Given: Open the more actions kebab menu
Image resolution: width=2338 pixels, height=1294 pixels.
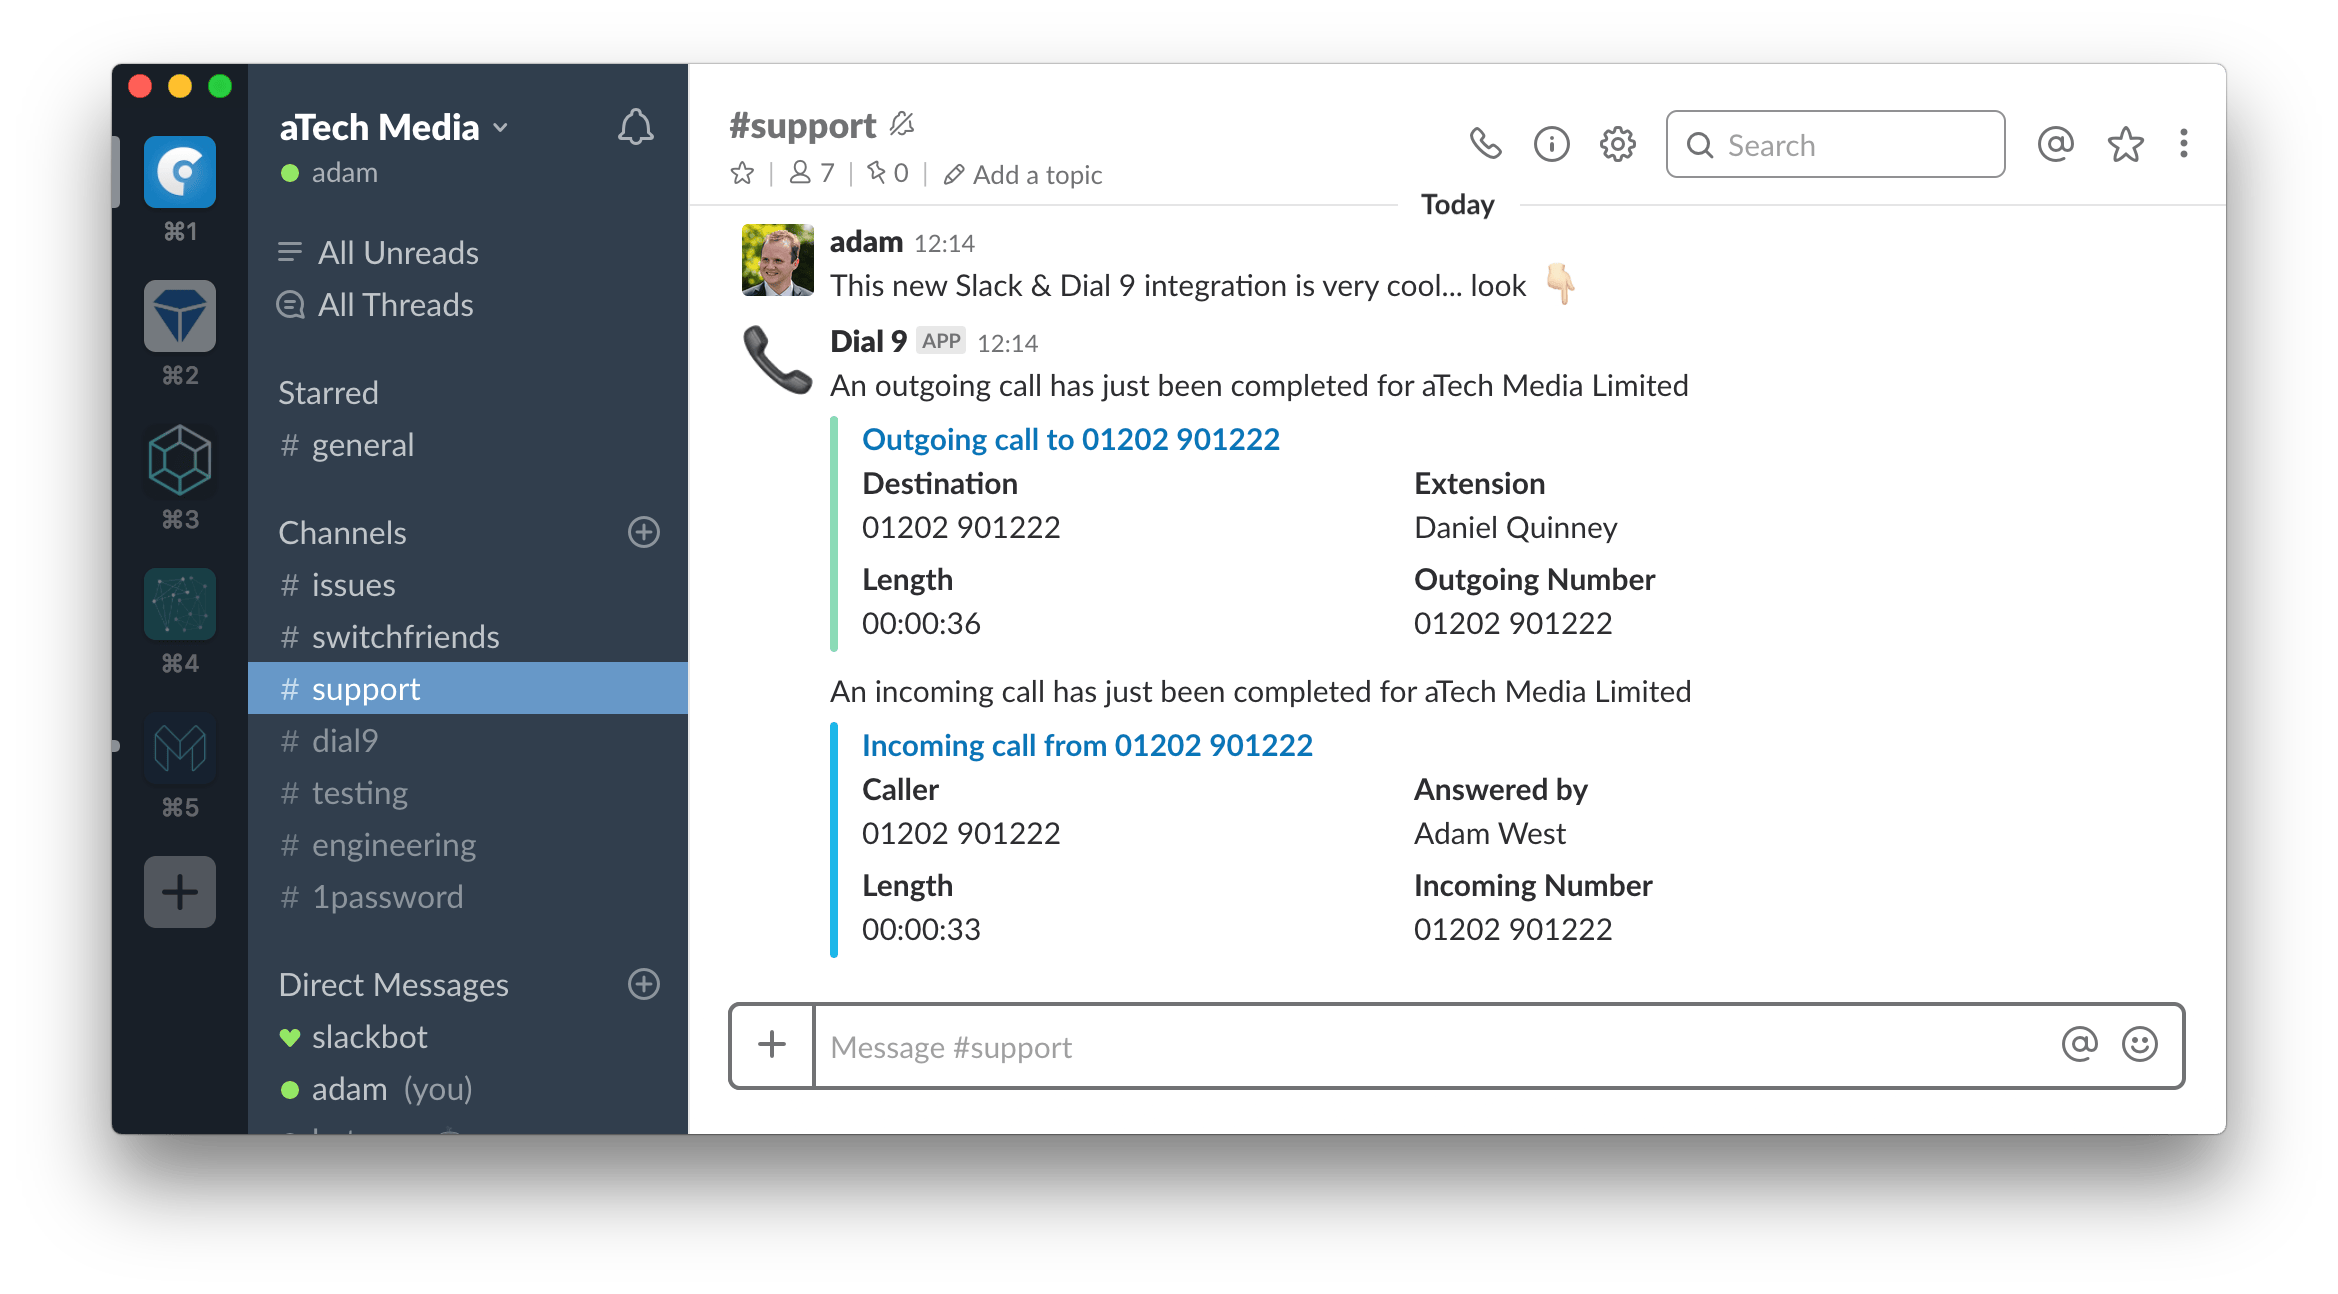Looking at the screenshot, I should (x=2184, y=144).
